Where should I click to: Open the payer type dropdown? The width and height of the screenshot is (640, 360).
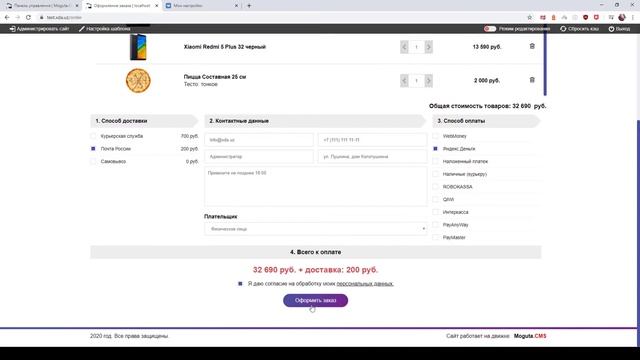[316, 229]
